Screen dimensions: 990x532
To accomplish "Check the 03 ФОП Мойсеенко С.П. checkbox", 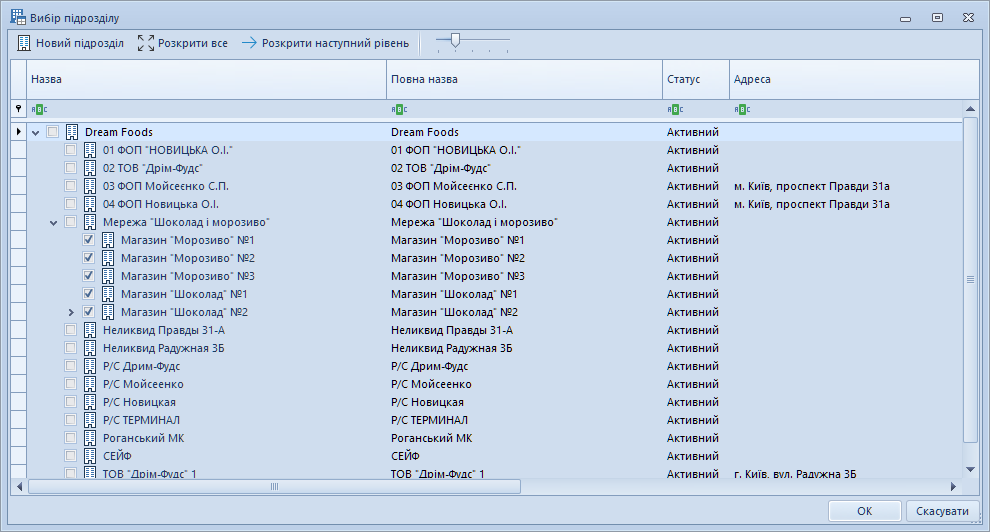I will pyautogui.click(x=71, y=186).
